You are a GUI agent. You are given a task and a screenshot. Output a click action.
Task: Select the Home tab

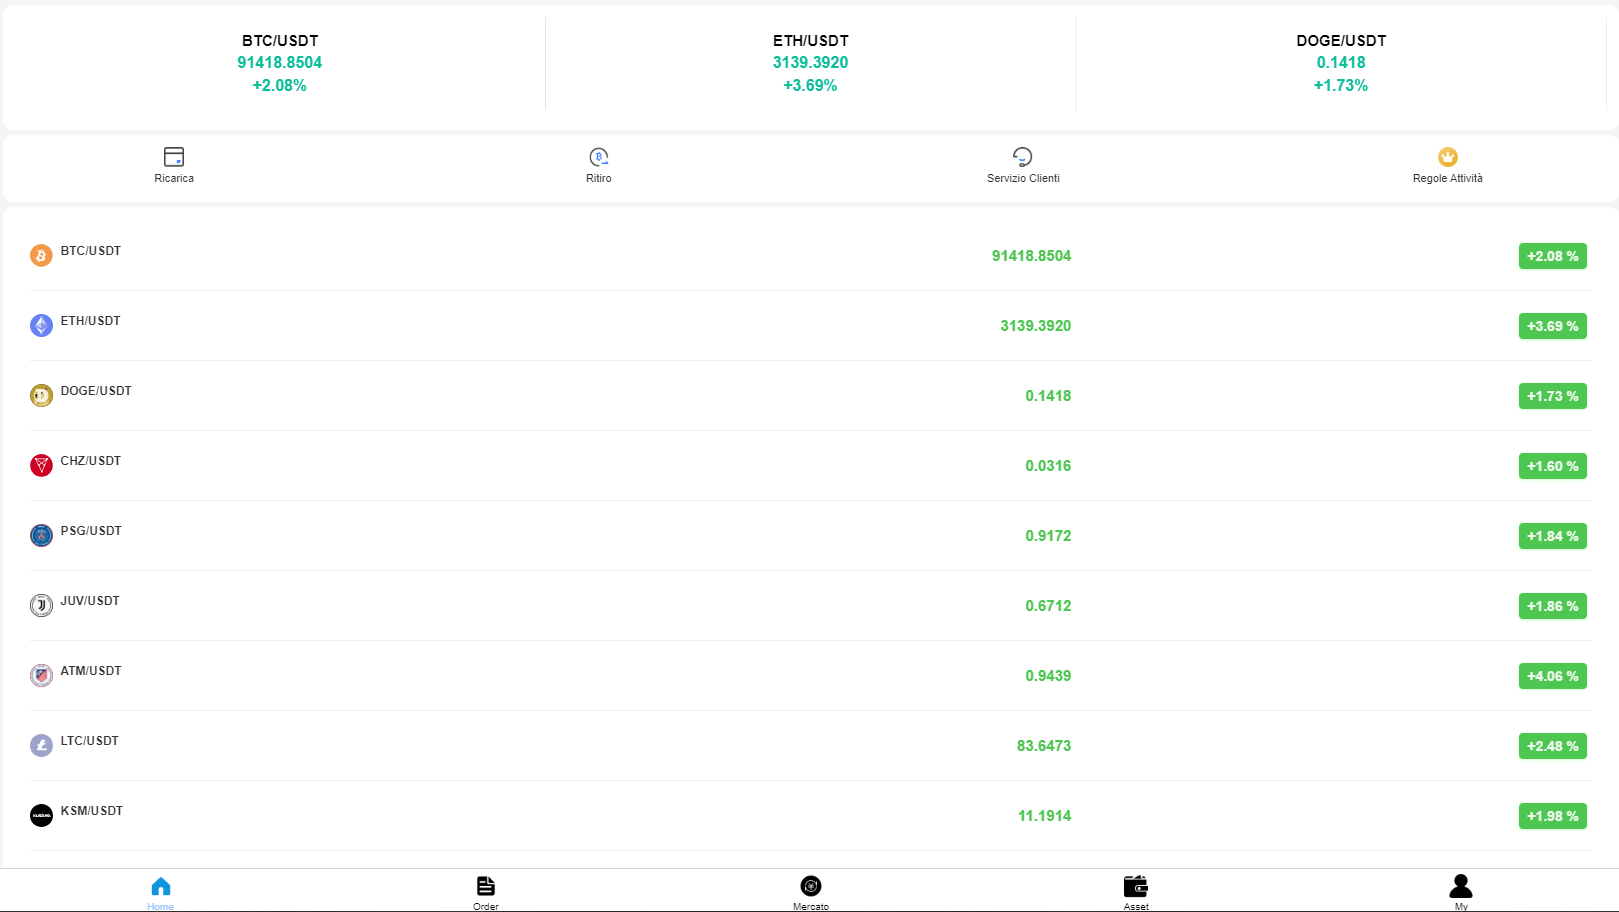click(161, 890)
